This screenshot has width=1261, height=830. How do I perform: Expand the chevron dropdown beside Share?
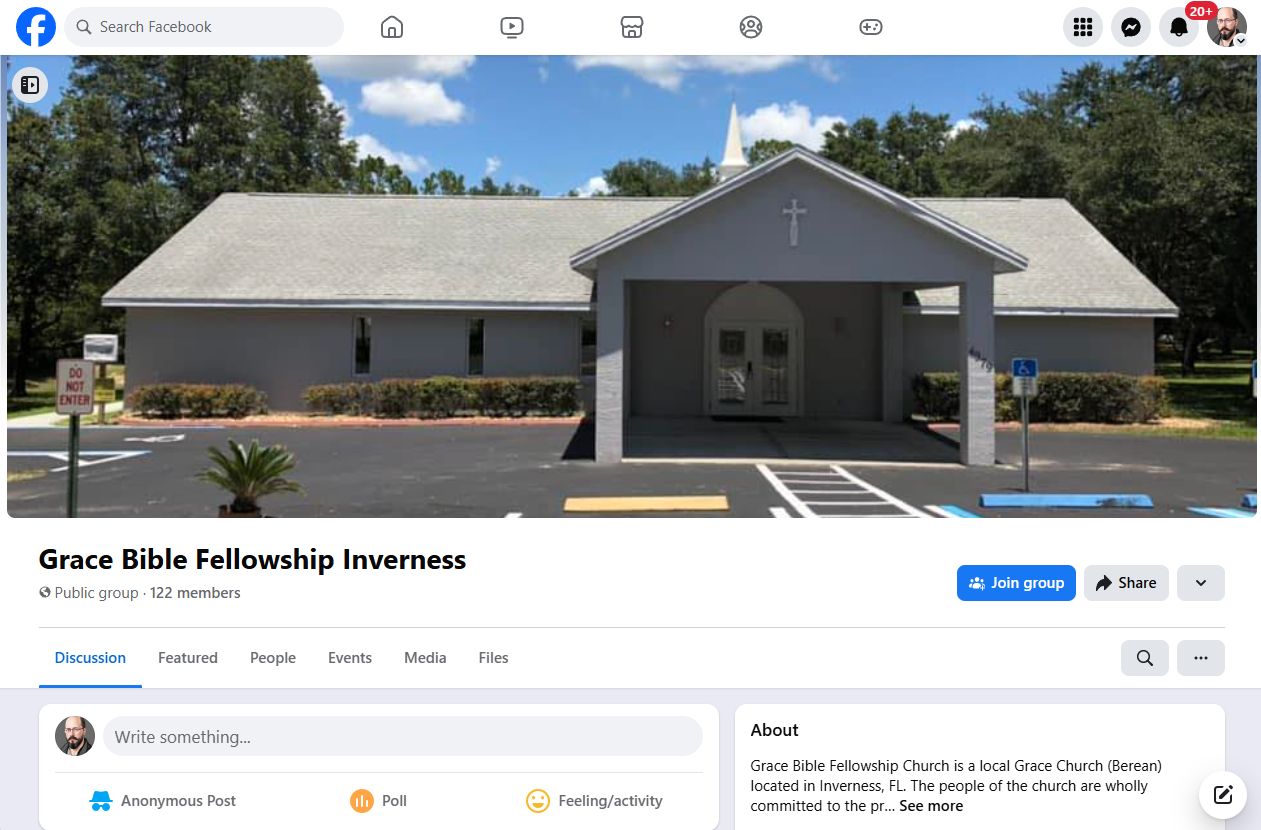point(1201,583)
